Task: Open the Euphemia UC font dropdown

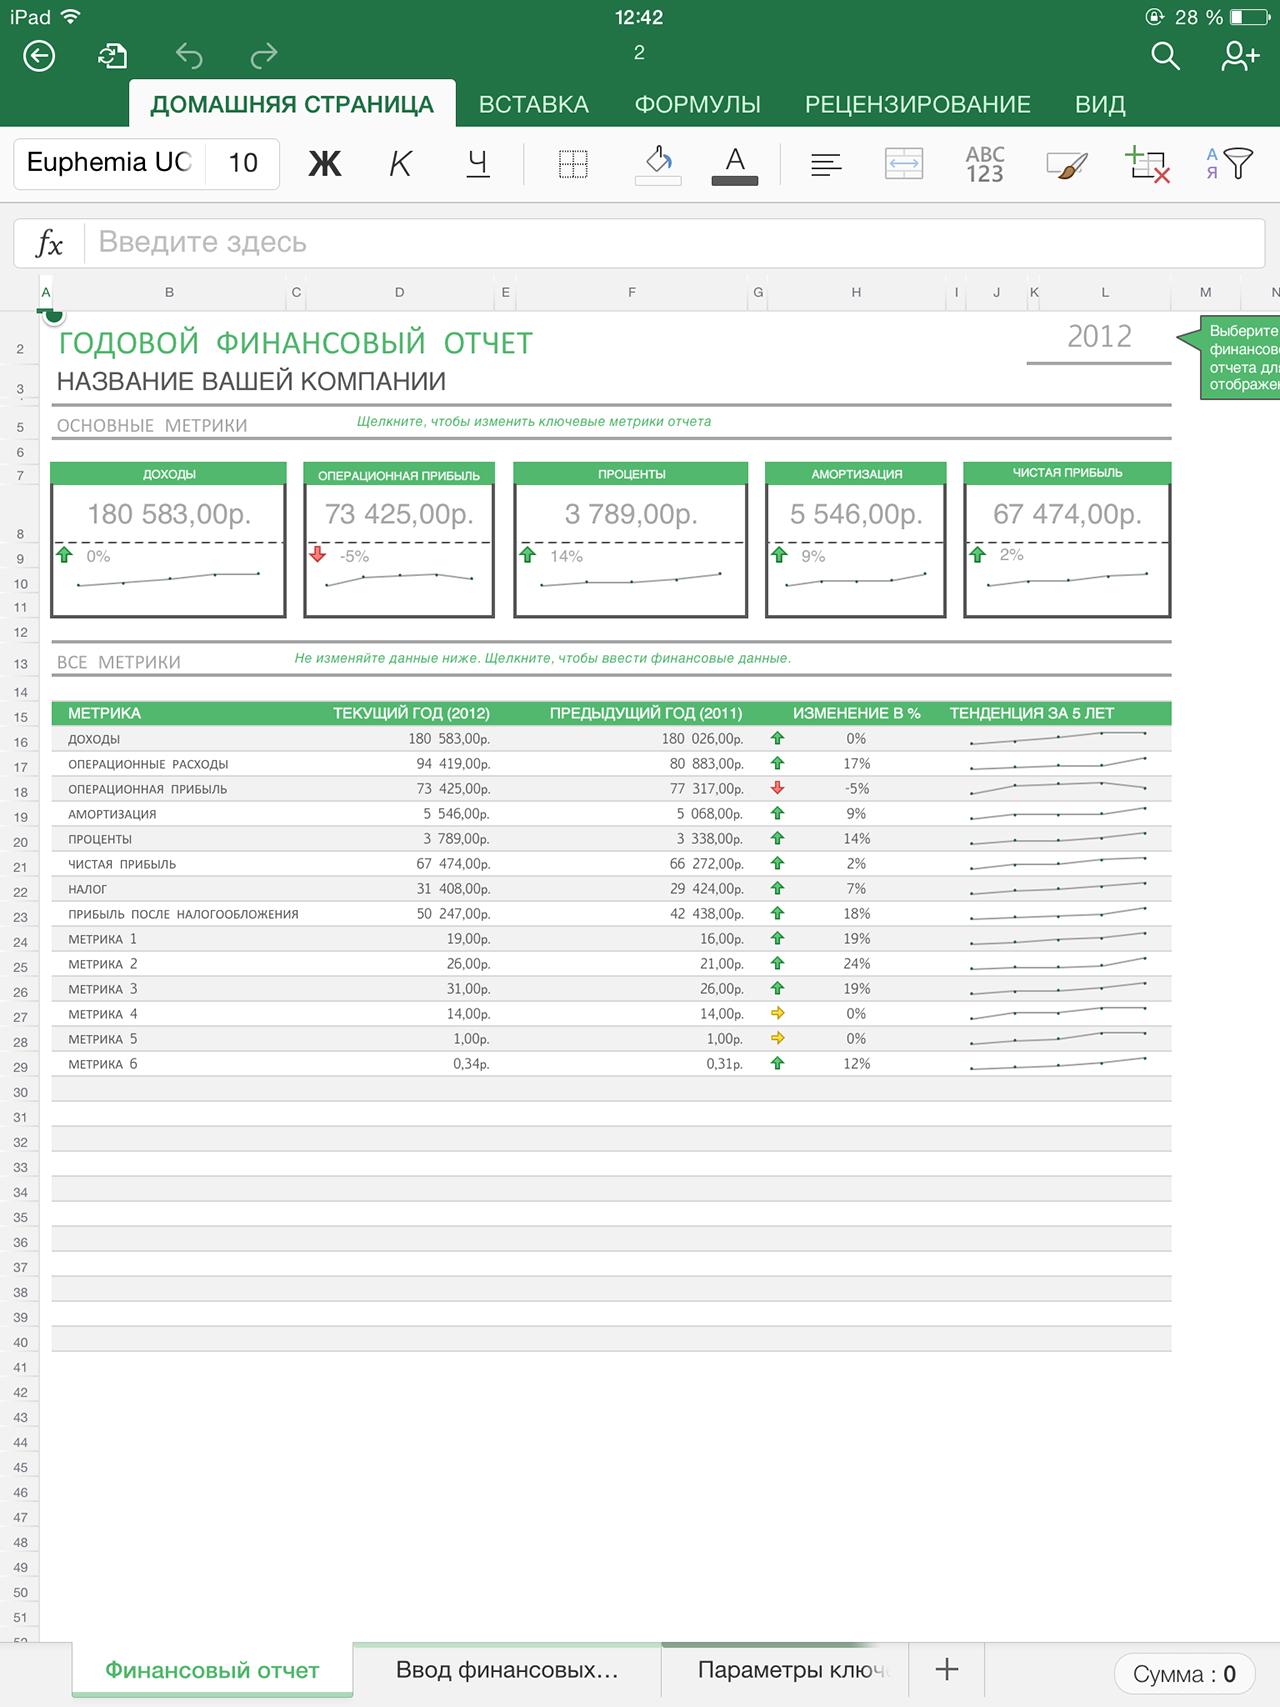Action: [109, 163]
